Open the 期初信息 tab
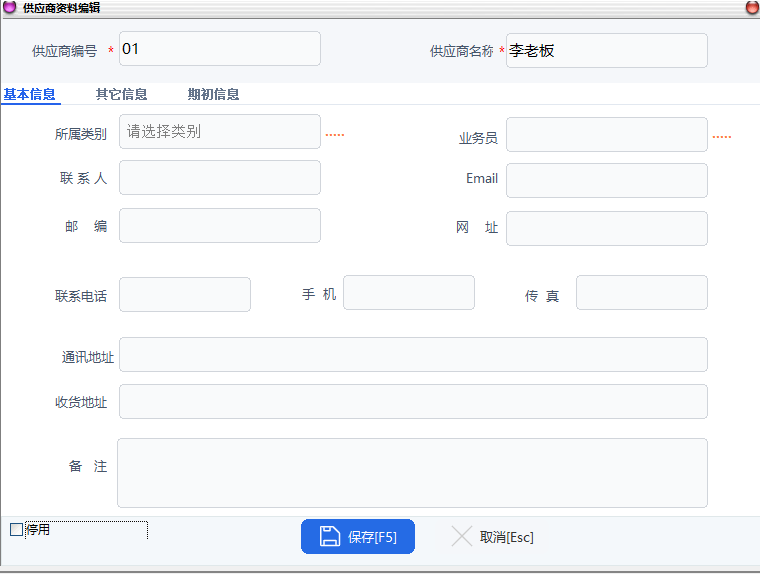 click(x=213, y=95)
